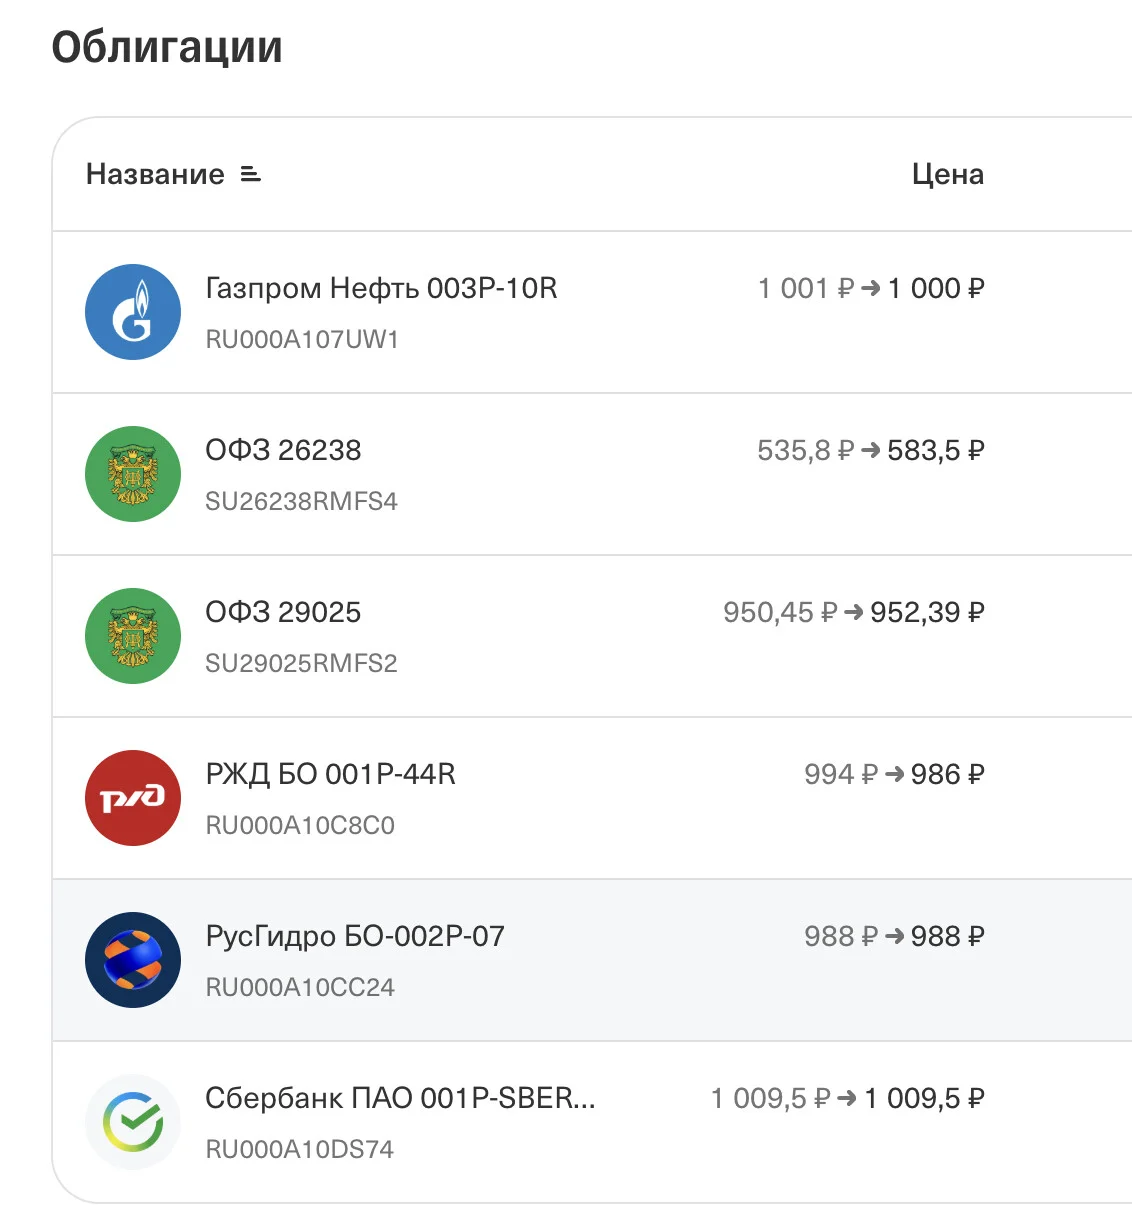Click ISIN code RU000A10CC24
Viewport: 1132px width, 1220px height.
[300, 988]
